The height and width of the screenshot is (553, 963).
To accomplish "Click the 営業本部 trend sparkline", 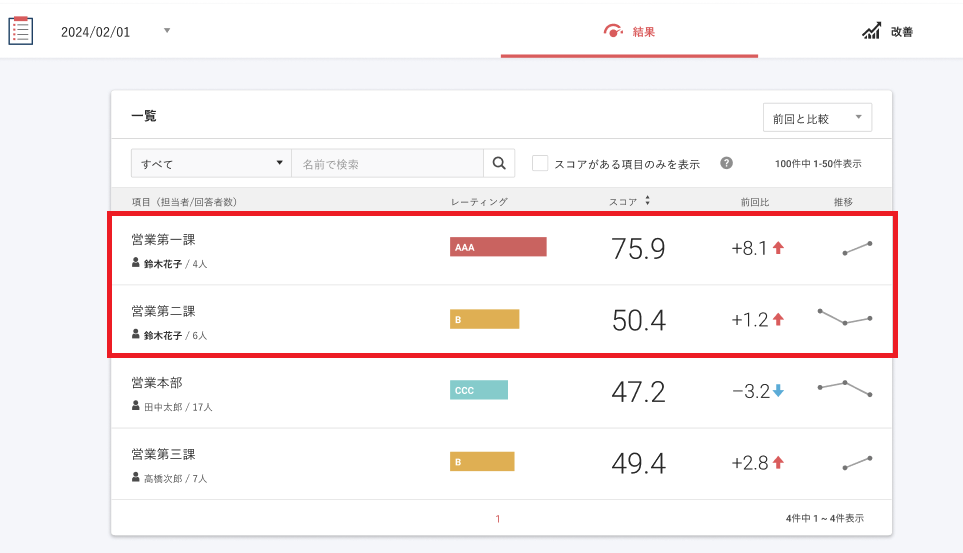I will (x=845, y=388).
